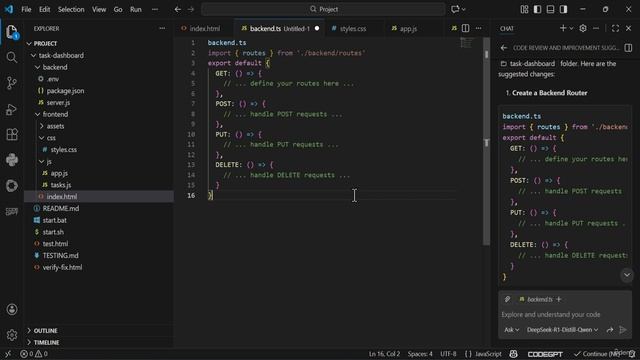
Task: Toggle the Primary Side Bar
Action: point(538,9)
